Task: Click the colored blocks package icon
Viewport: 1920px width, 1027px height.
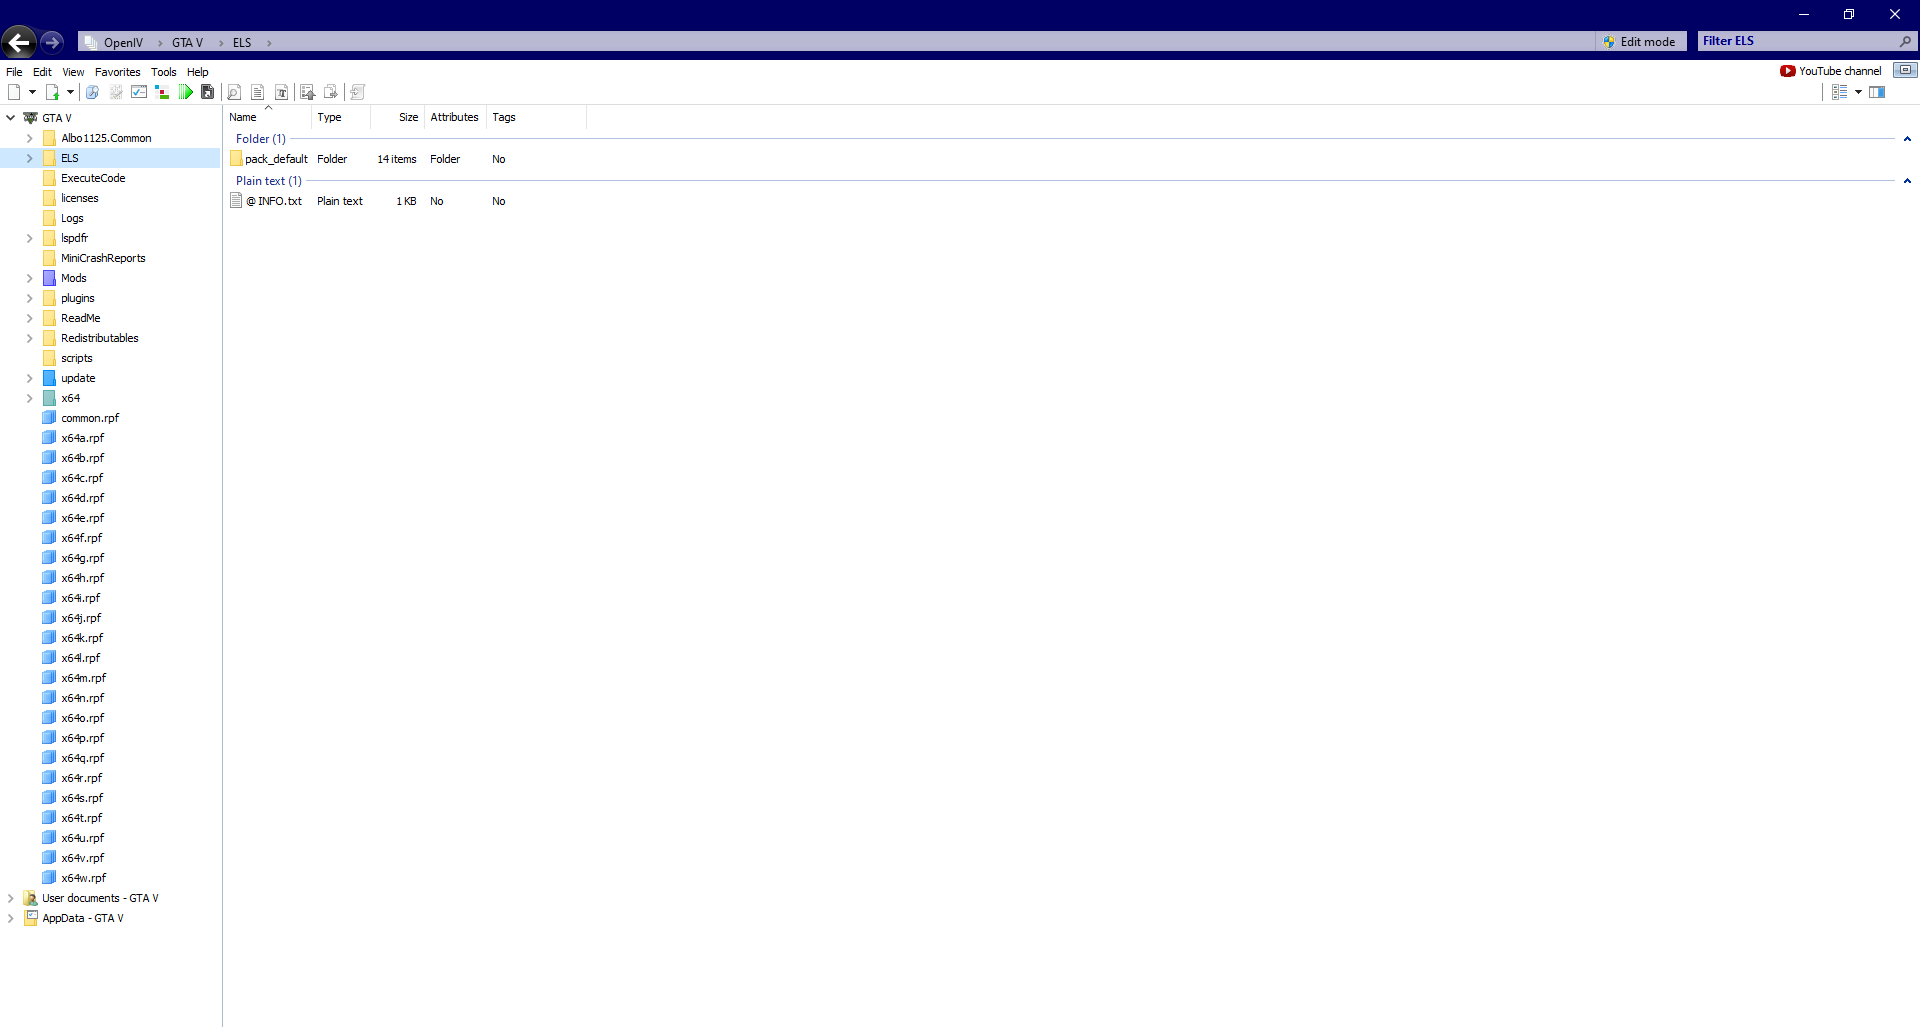Action: (x=162, y=92)
